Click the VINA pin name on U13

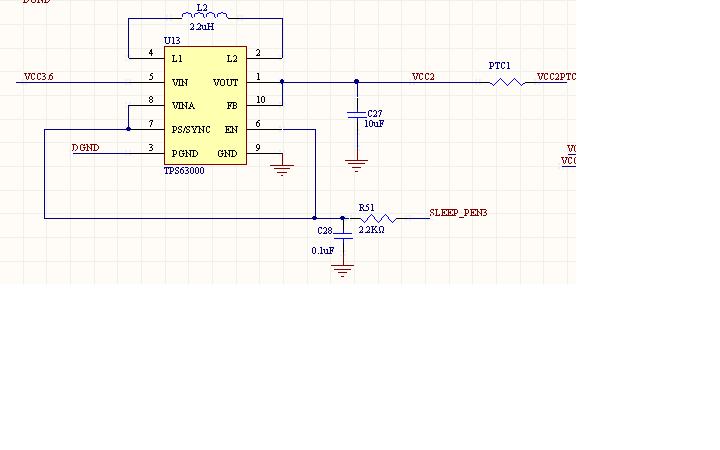(183, 106)
